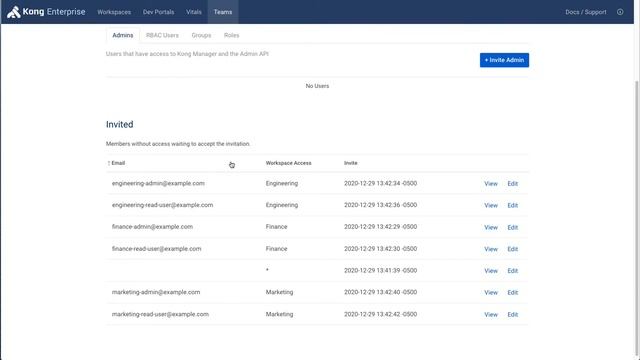The image size is (640, 360).
Task: Click the Workspace Access column header
Action: tap(289, 163)
